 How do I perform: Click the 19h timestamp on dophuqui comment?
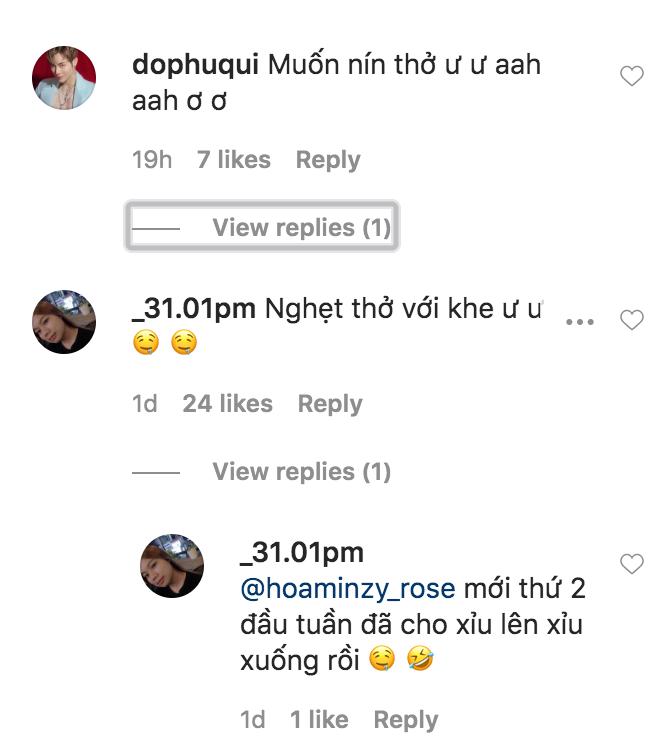pyautogui.click(x=152, y=159)
